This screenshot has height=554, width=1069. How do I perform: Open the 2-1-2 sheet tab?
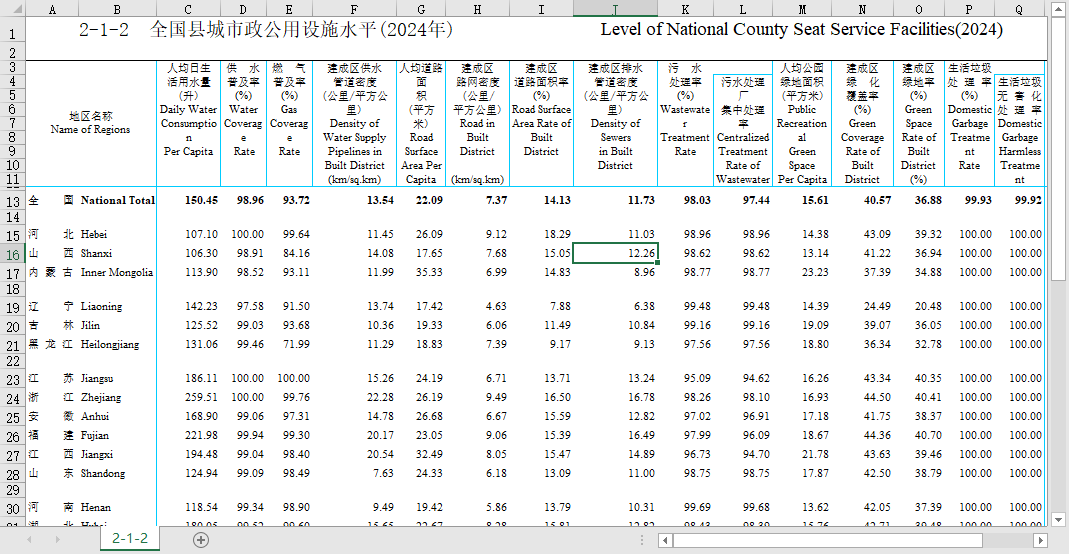(129, 539)
